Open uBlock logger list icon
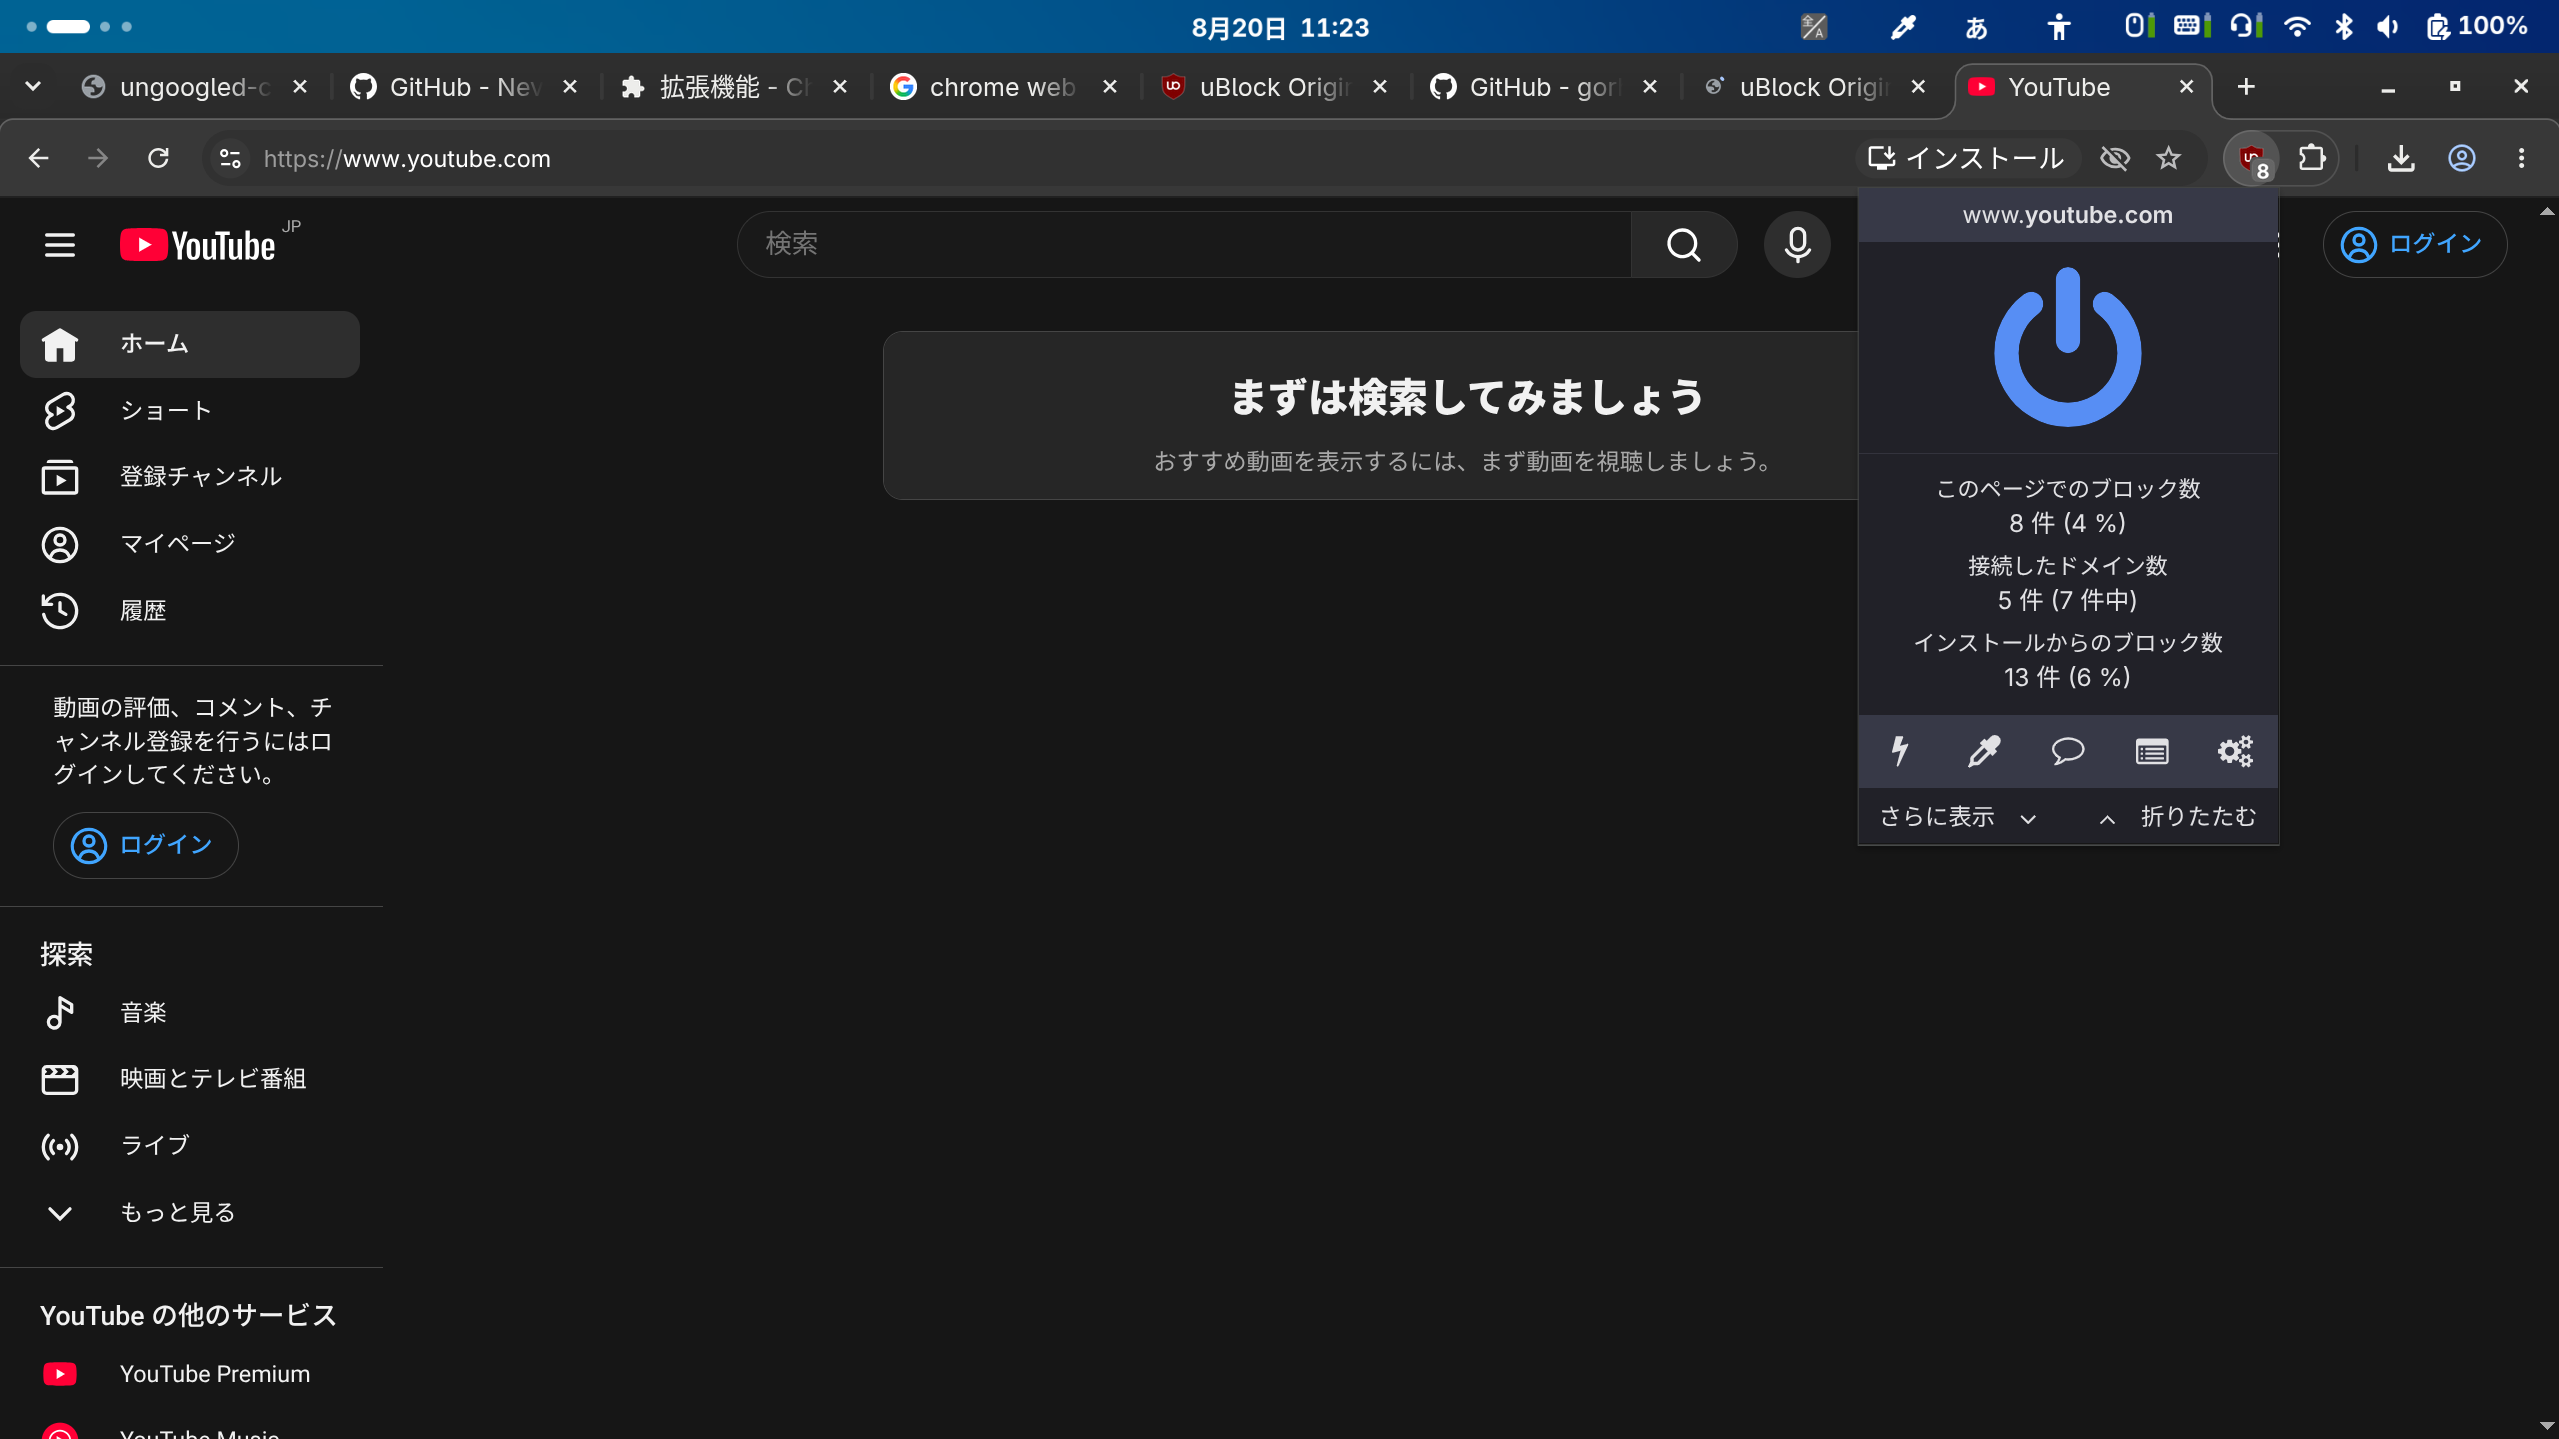The height and width of the screenshot is (1439, 2559). (2152, 750)
